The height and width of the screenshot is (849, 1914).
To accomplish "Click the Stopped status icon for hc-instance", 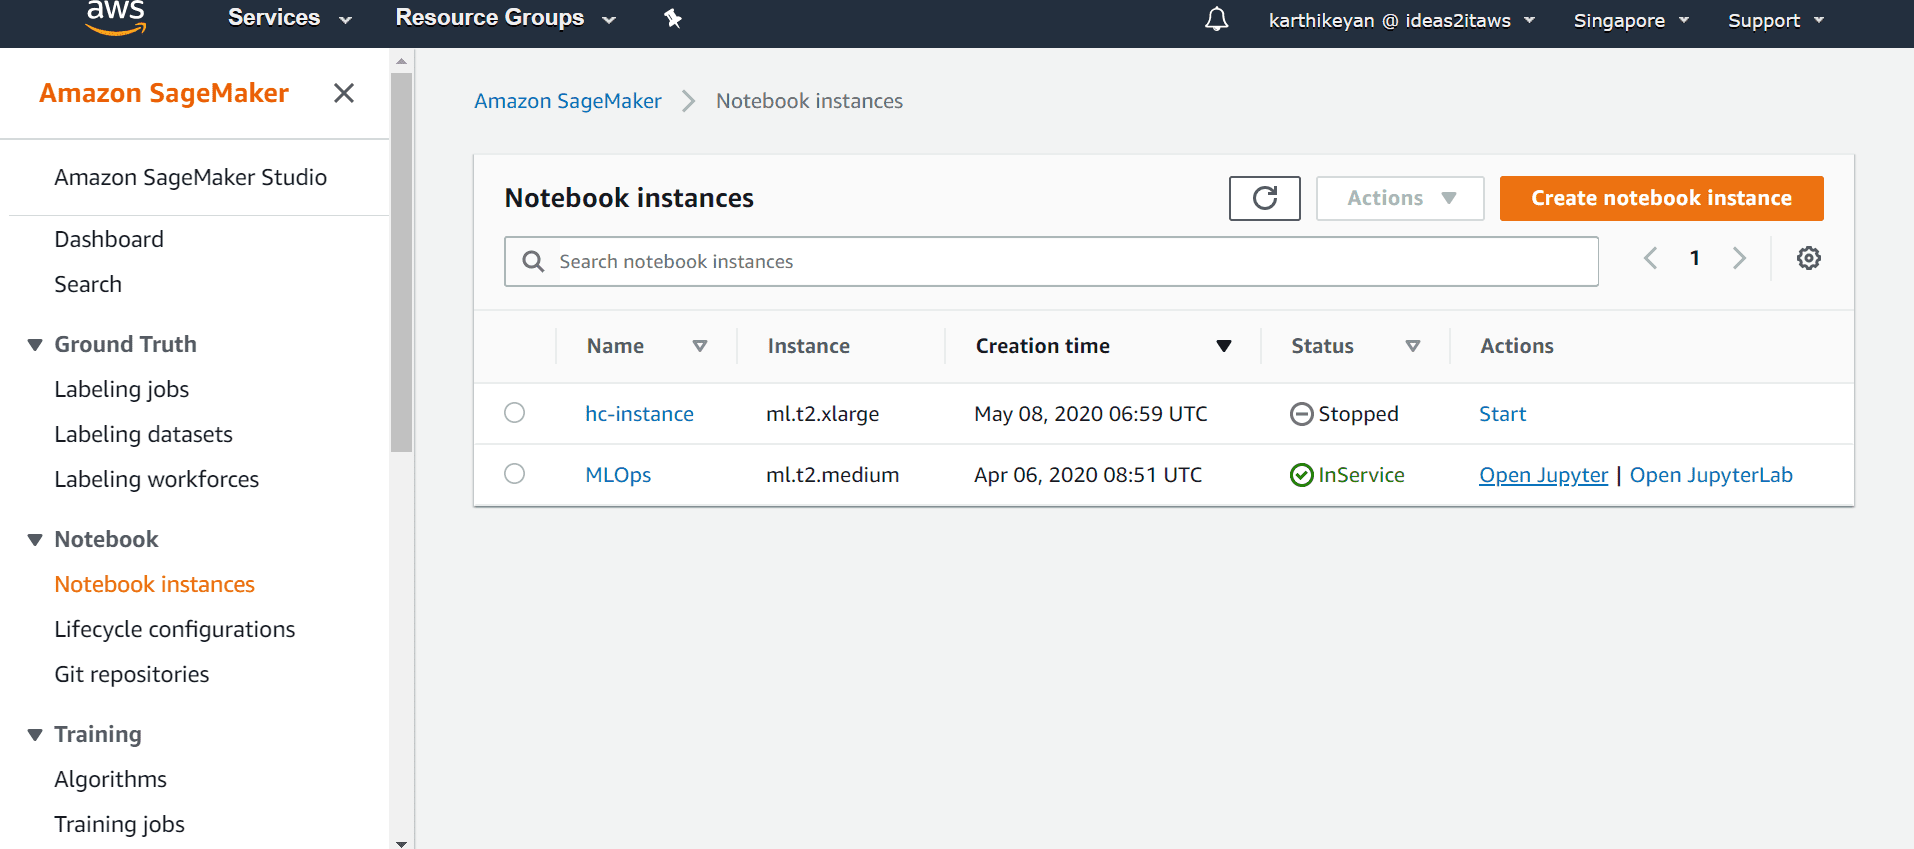I will click(x=1301, y=414).
